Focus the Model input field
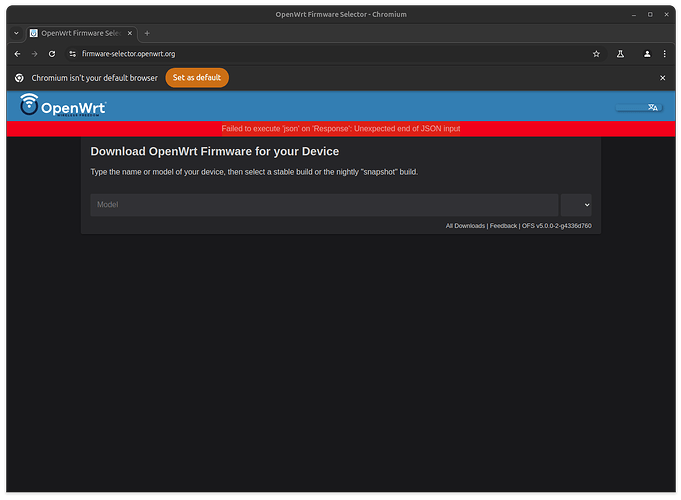 pos(324,205)
